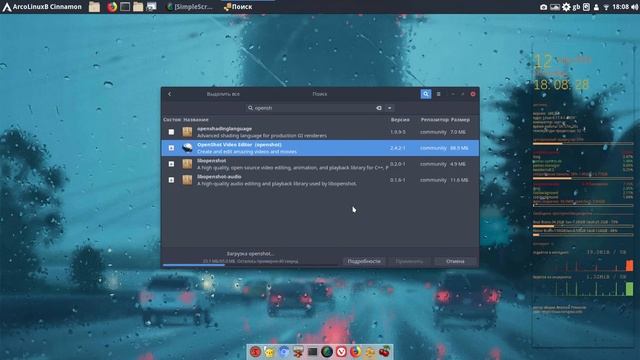Launch the green globe icon in the dock
This screenshot has height=360, width=640.
pos(327,351)
